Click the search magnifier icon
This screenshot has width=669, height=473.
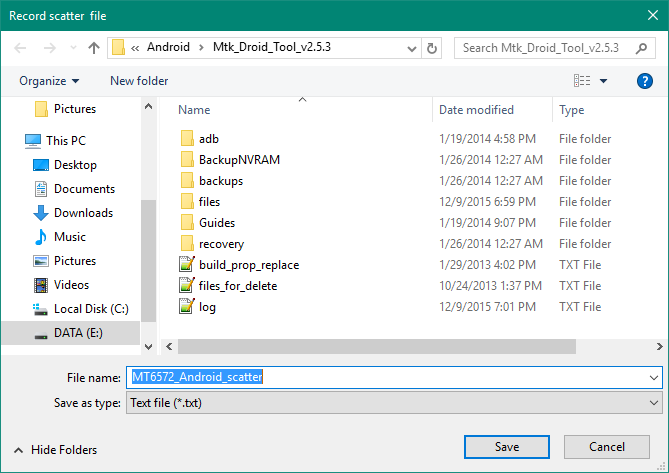[643, 47]
